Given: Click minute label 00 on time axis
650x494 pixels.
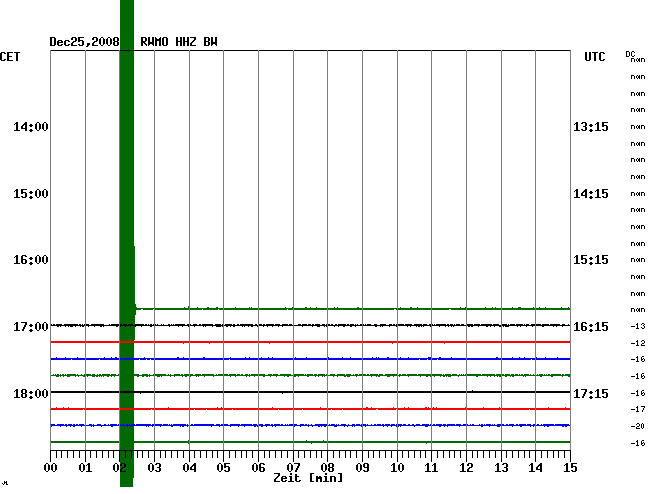Looking at the screenshot, I should coord(51,468).
